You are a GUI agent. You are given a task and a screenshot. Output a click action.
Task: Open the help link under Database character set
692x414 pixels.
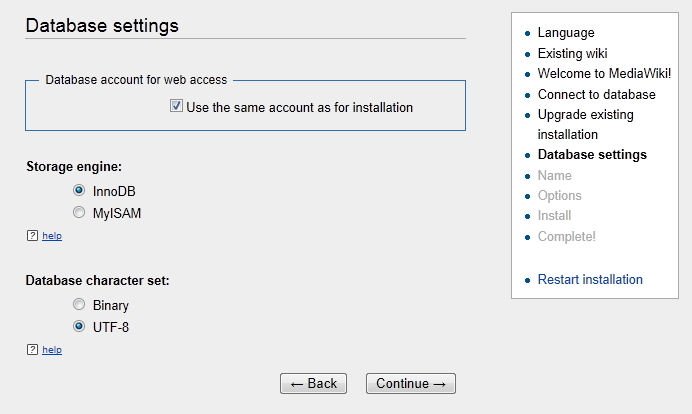(52, 350)
